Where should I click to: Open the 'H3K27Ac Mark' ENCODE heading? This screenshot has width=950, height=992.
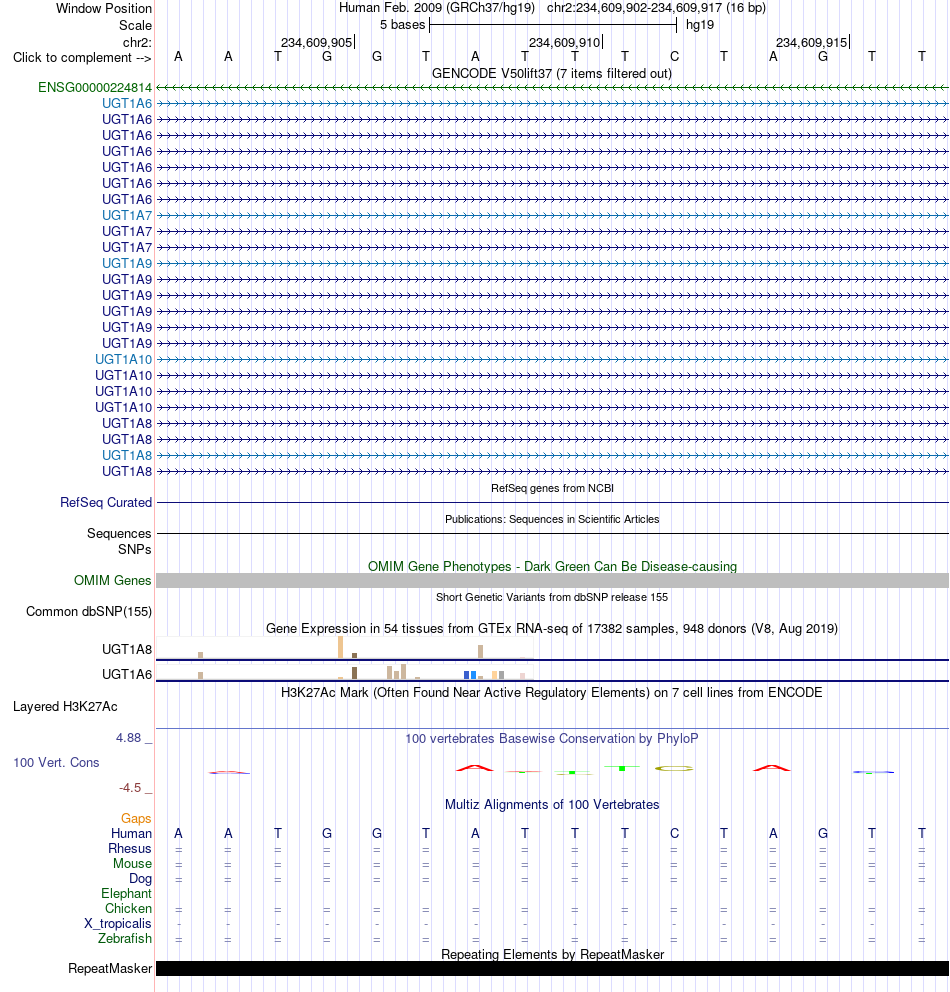pyautogui.click(x=552, y=692)
